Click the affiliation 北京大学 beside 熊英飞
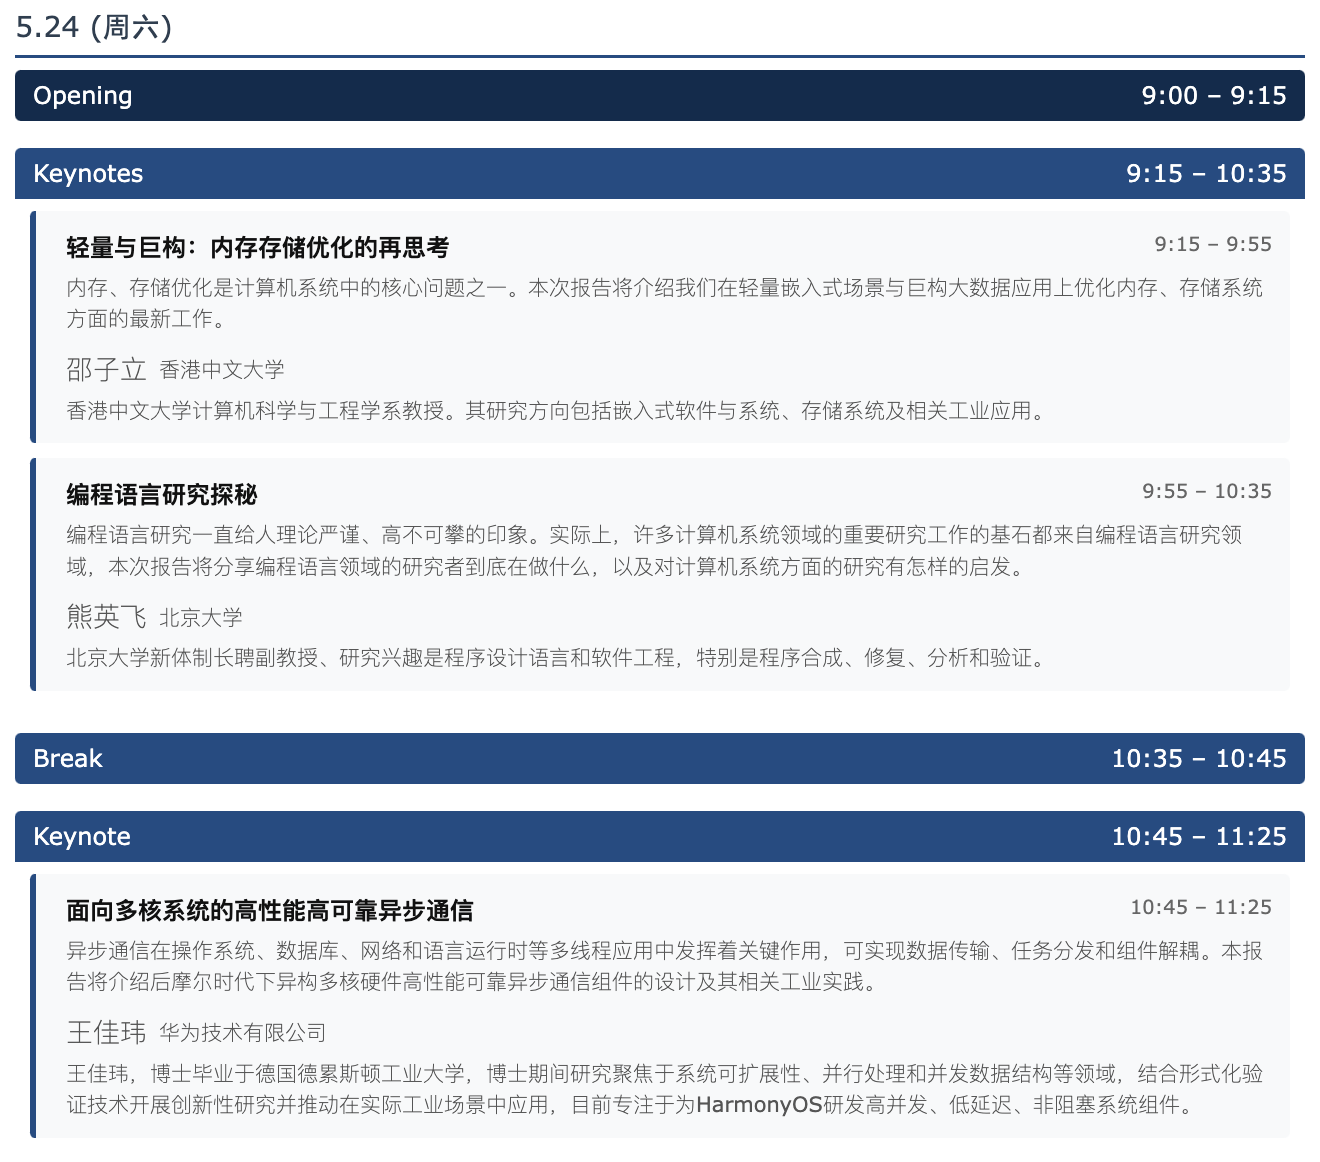The height and width of the screenshot is (1162, 1320). (201, 618)
